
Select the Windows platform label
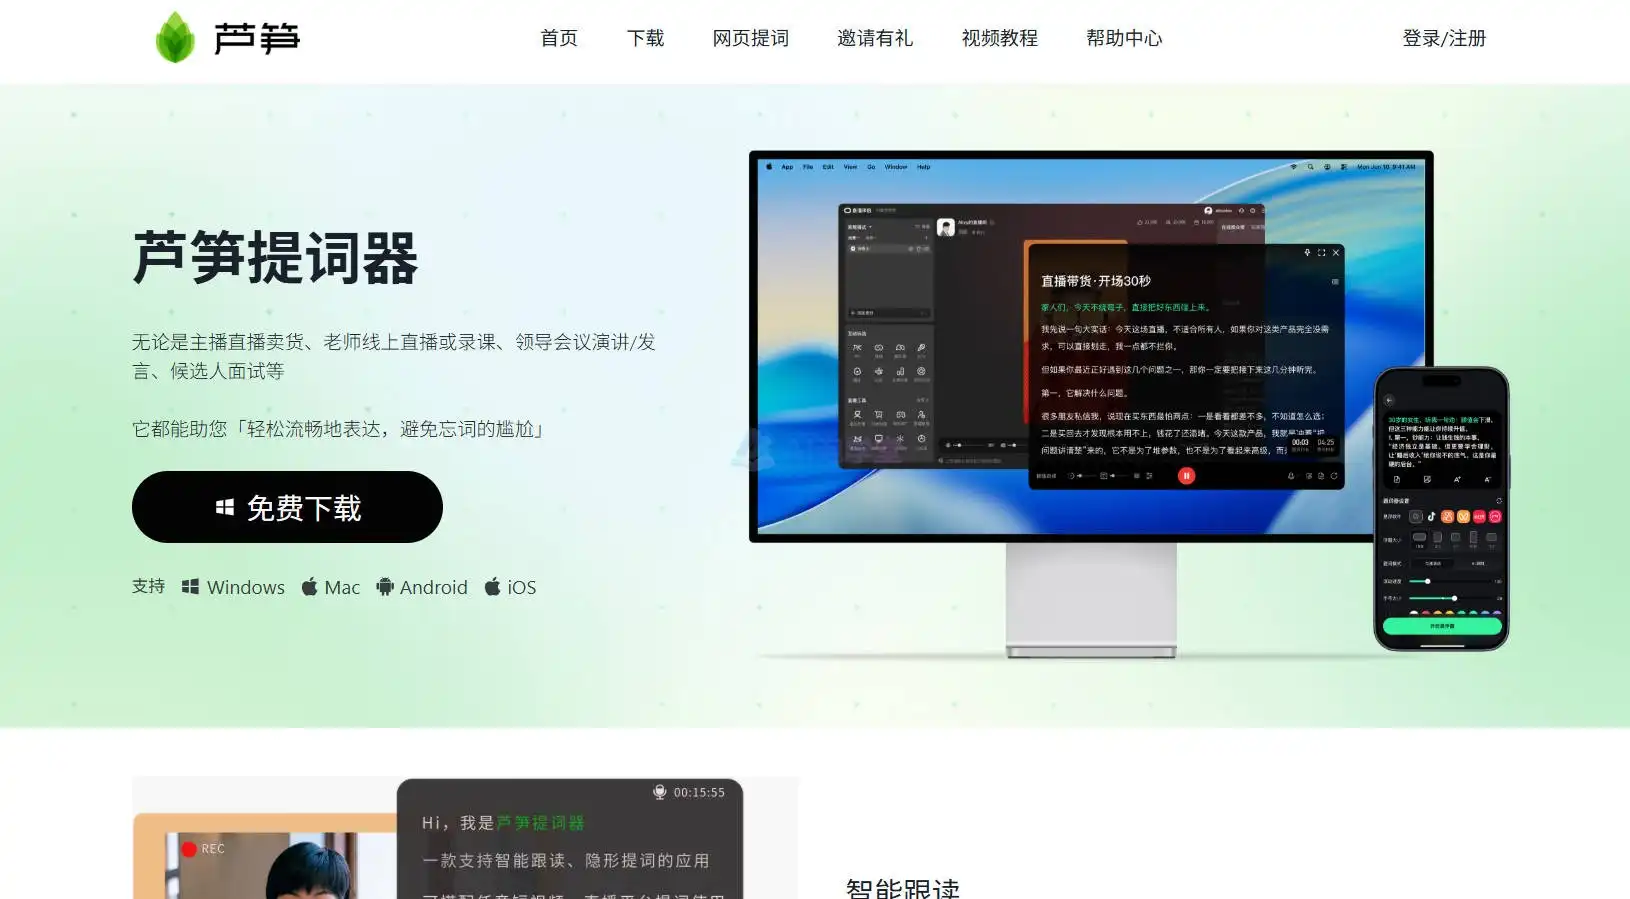[x=246, y=587]
